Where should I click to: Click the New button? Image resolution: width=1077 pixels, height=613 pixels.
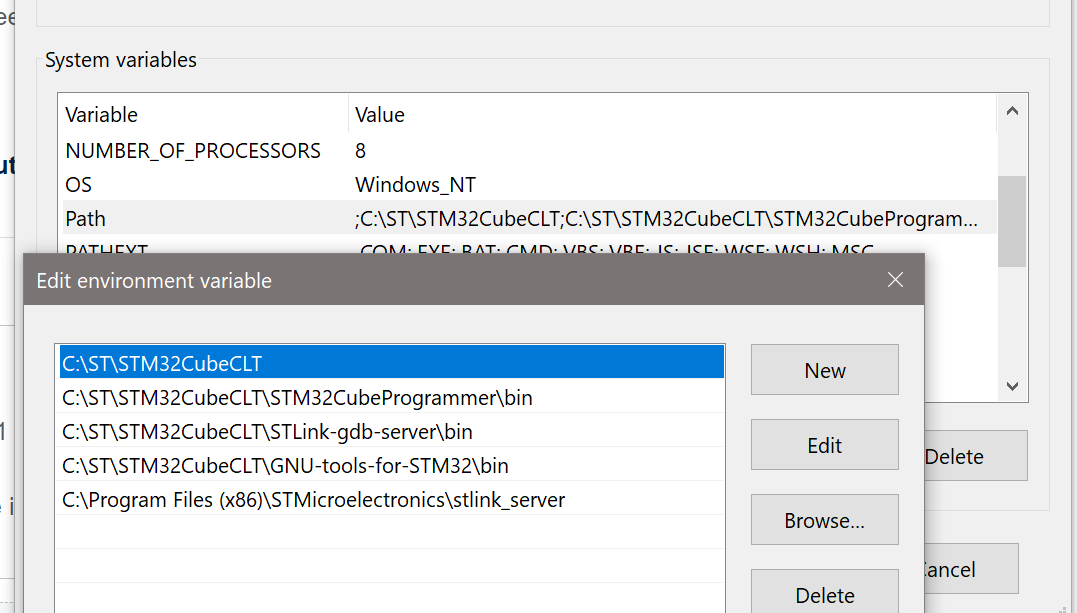pos(824,370)
